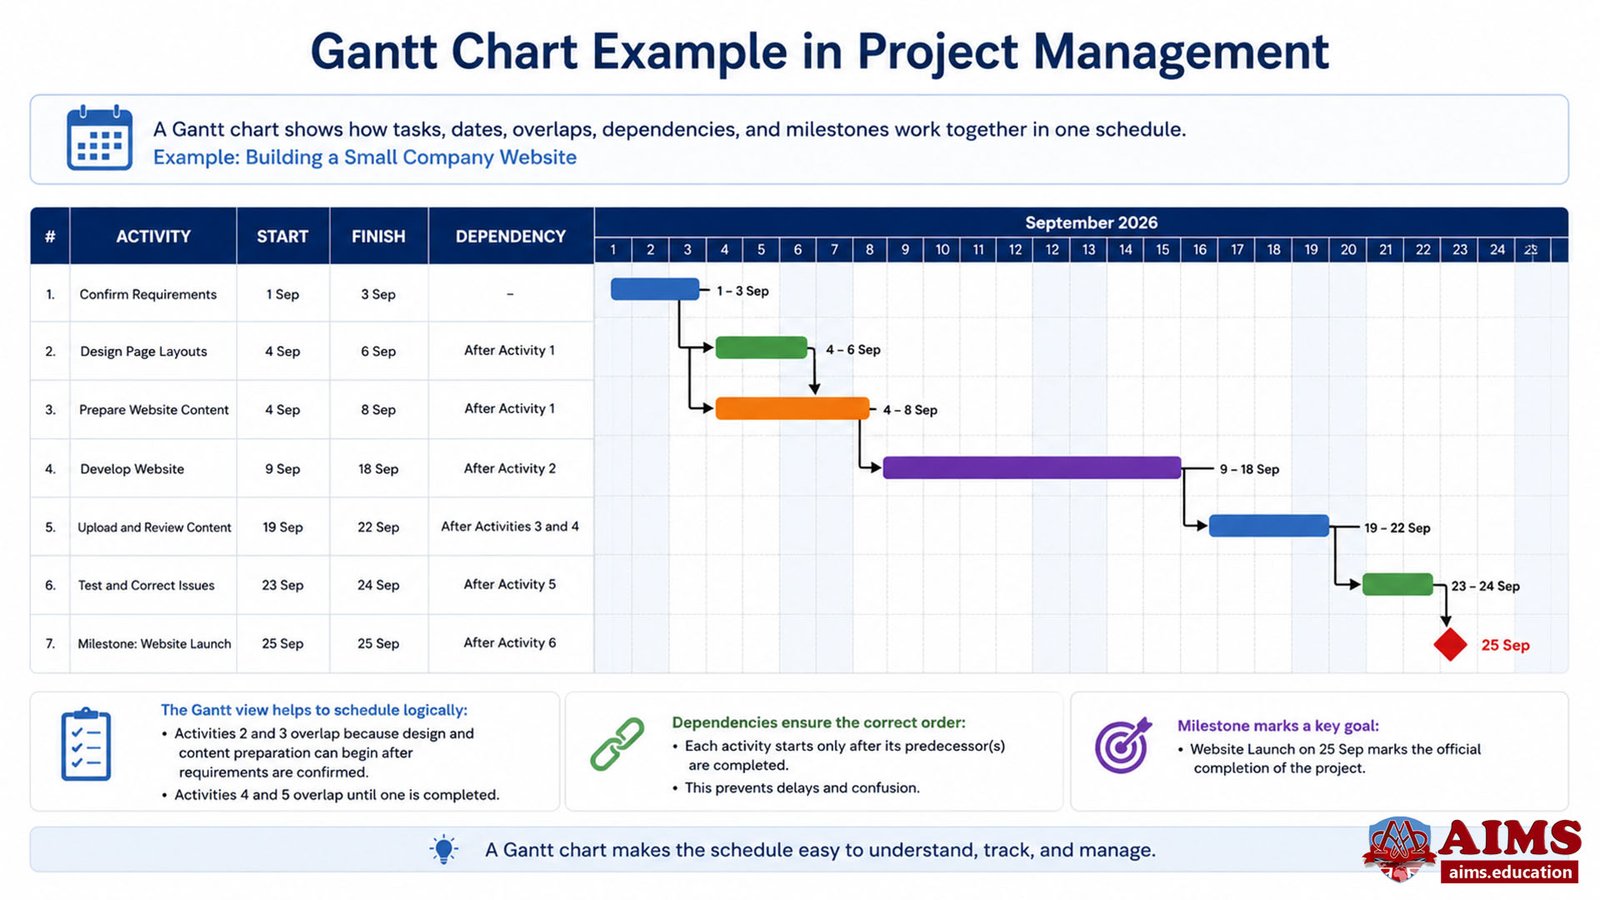Click the red '25 Sep' milestone label
Image resolution: width=1600 pixels, height=900 pixels.
pos(1505,645)
